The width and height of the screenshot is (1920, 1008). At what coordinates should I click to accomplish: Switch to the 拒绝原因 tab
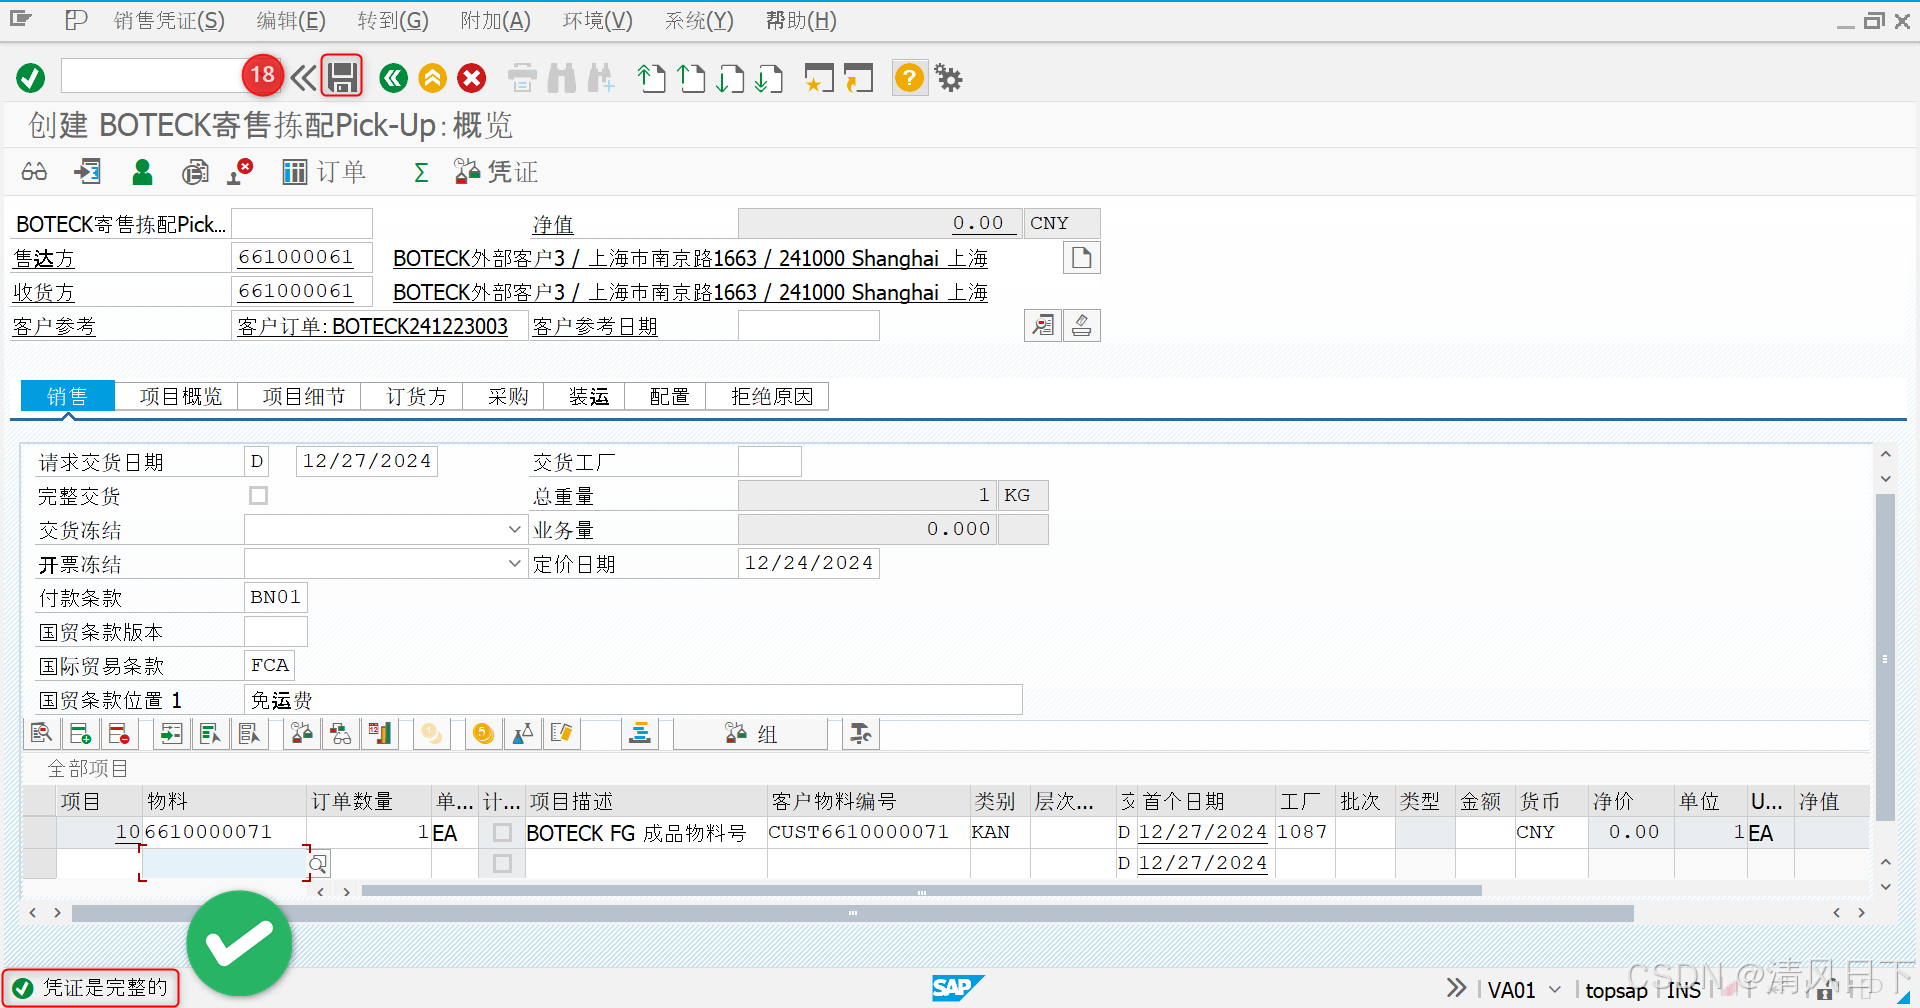point(772,397)
